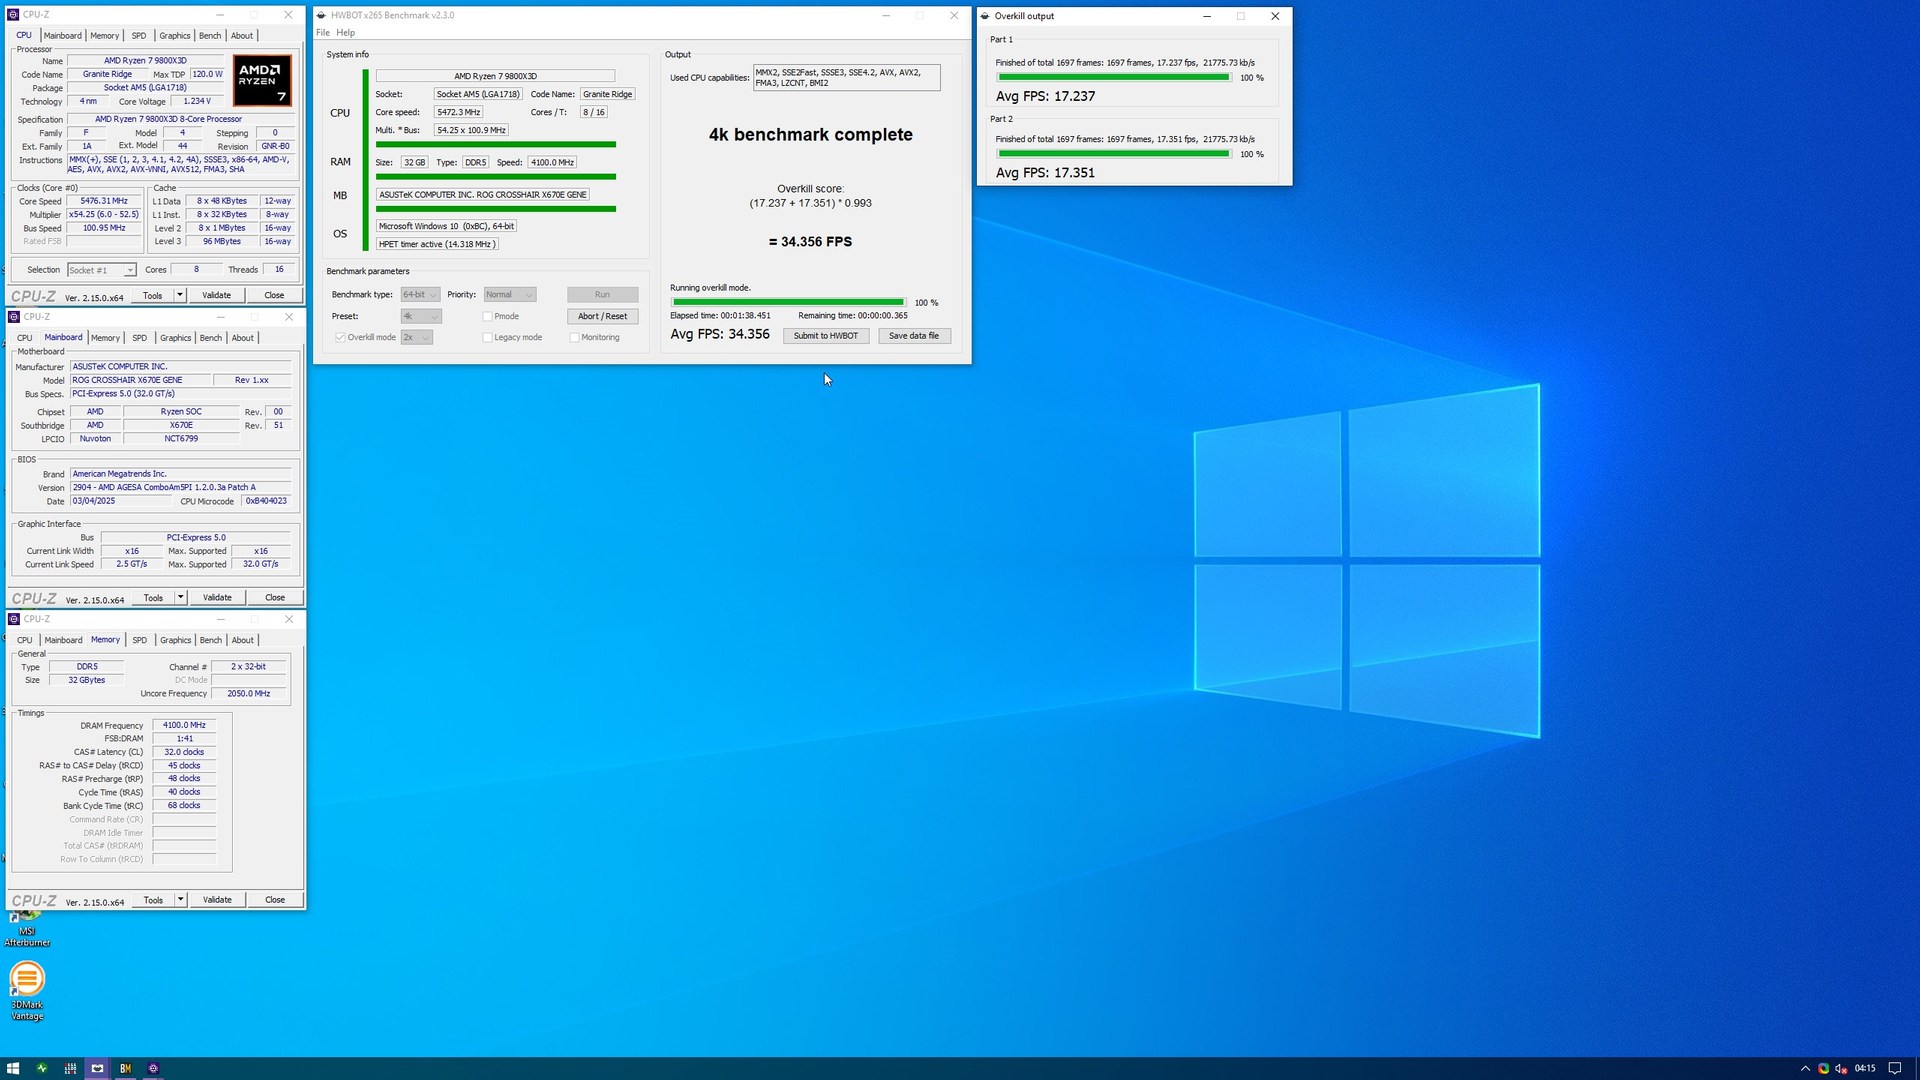Click the Submit to HWBOT button
This screenshot has width=1920, height=1080.
(826, 336)
